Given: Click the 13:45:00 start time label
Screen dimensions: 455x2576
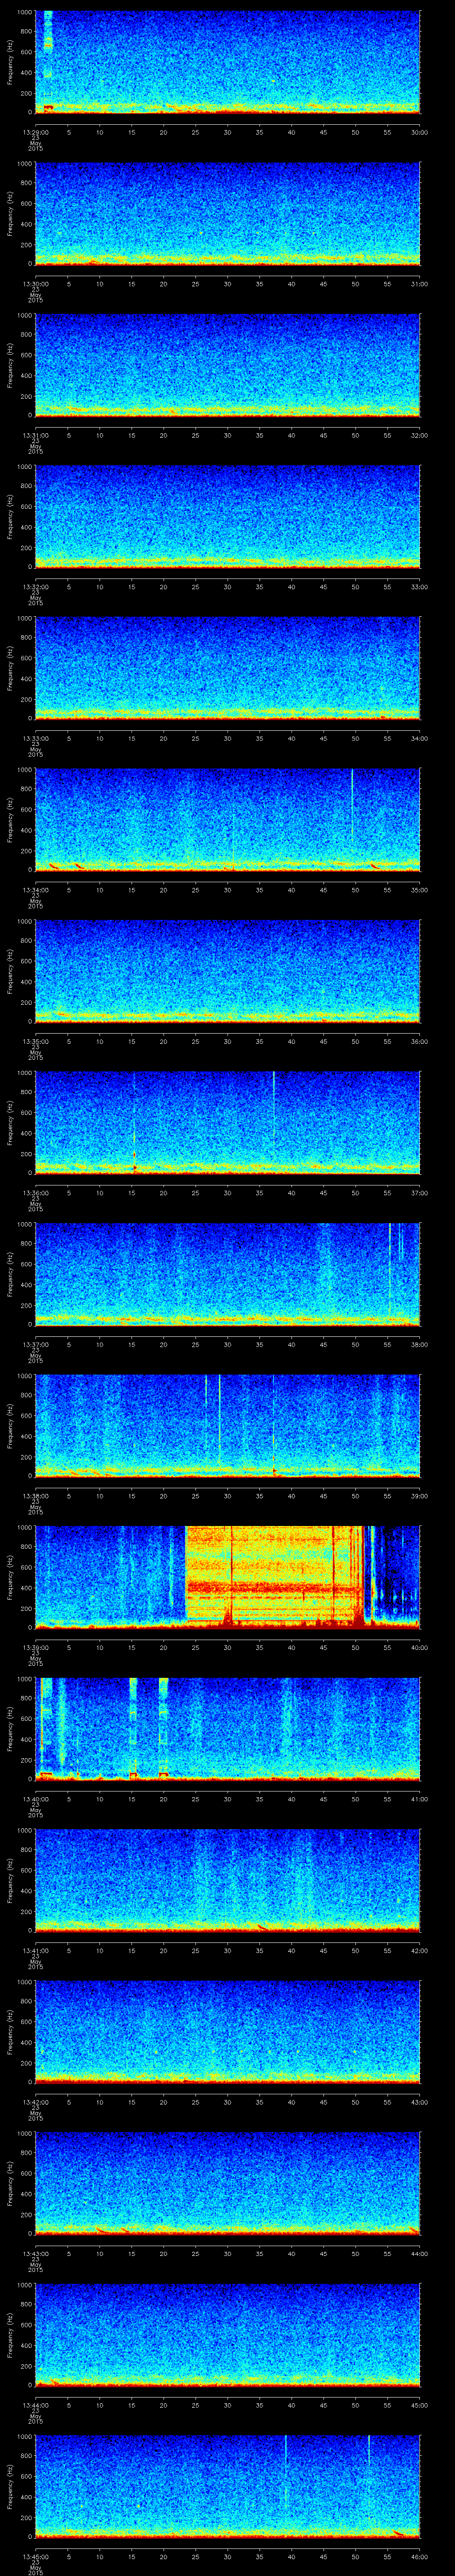Looking at the screenshot, I should [x=35, y=2556].
